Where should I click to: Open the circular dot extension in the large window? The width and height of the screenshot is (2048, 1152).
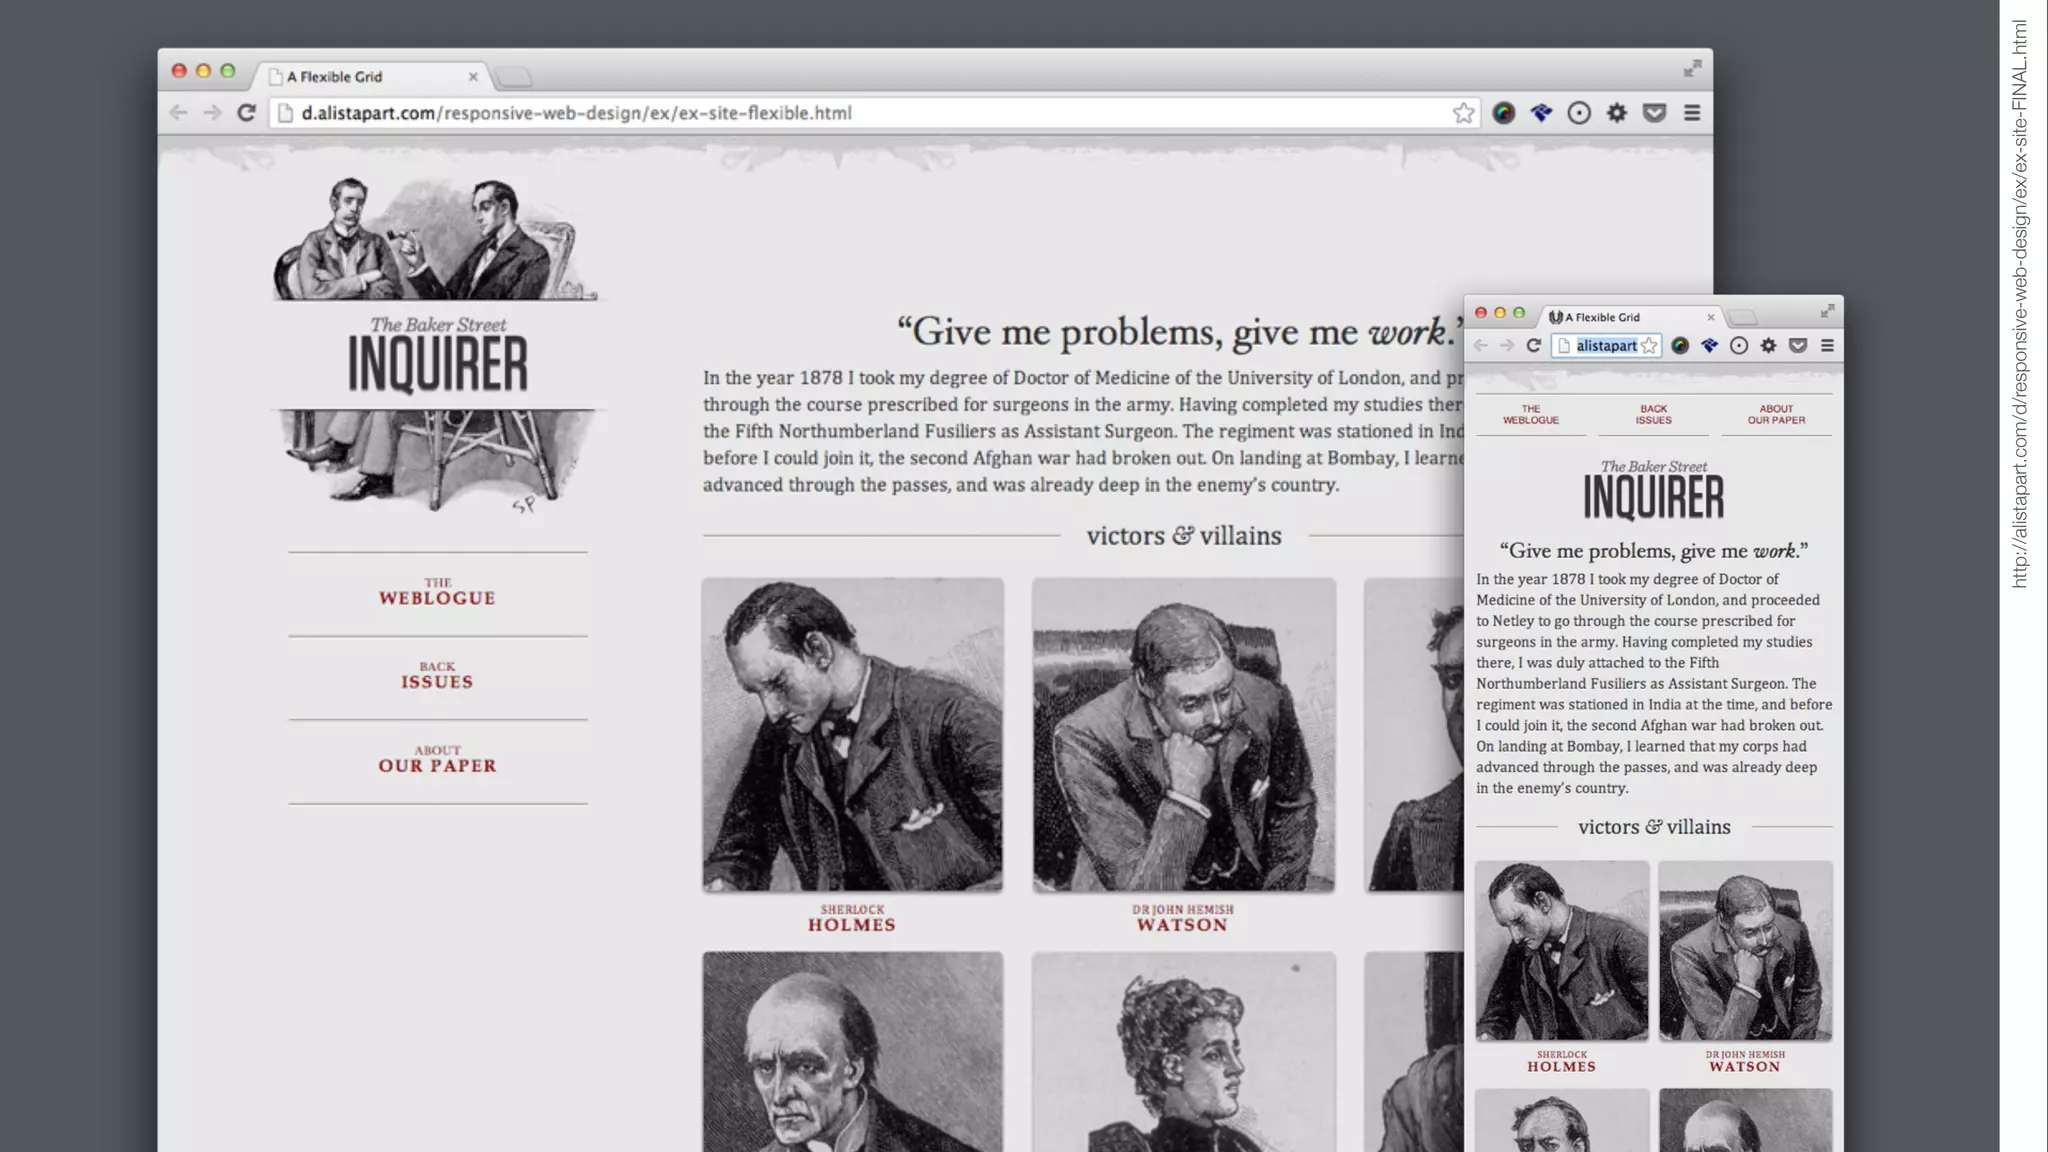click(1579, 113)
